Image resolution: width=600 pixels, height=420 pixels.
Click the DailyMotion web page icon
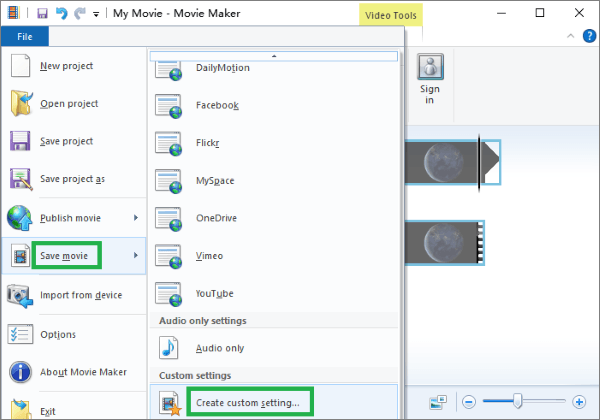(x=168, y=70)
